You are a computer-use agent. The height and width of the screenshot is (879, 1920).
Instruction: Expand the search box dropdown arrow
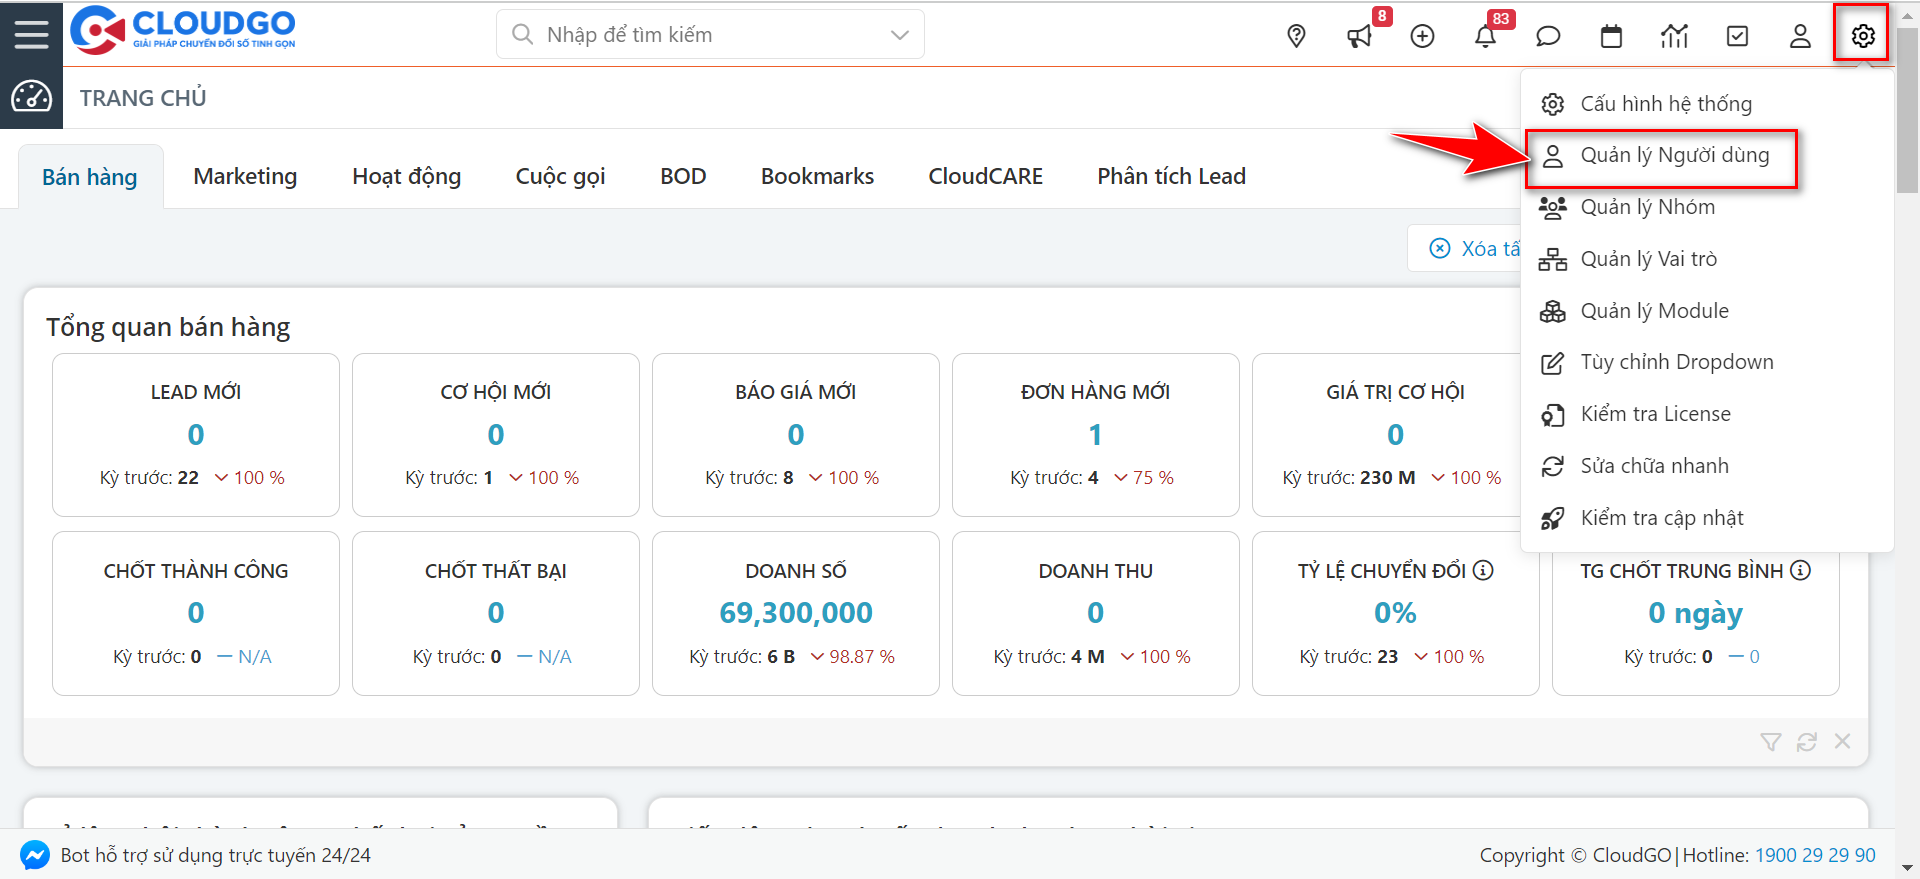(x=899, y=35)
